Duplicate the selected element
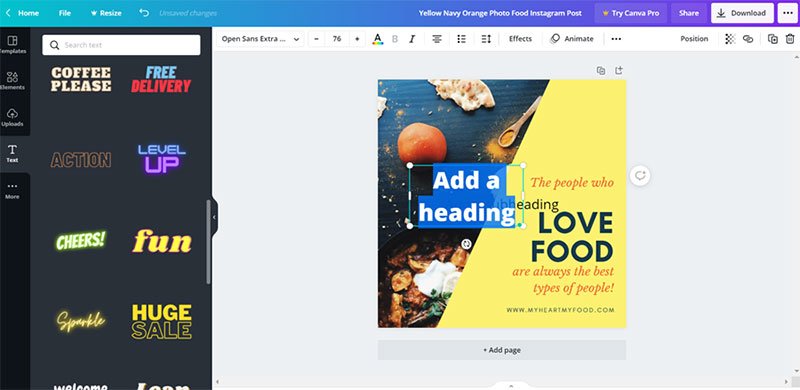Image resolution: width=800 pixels, height=390 pixels. pos(773,39)
